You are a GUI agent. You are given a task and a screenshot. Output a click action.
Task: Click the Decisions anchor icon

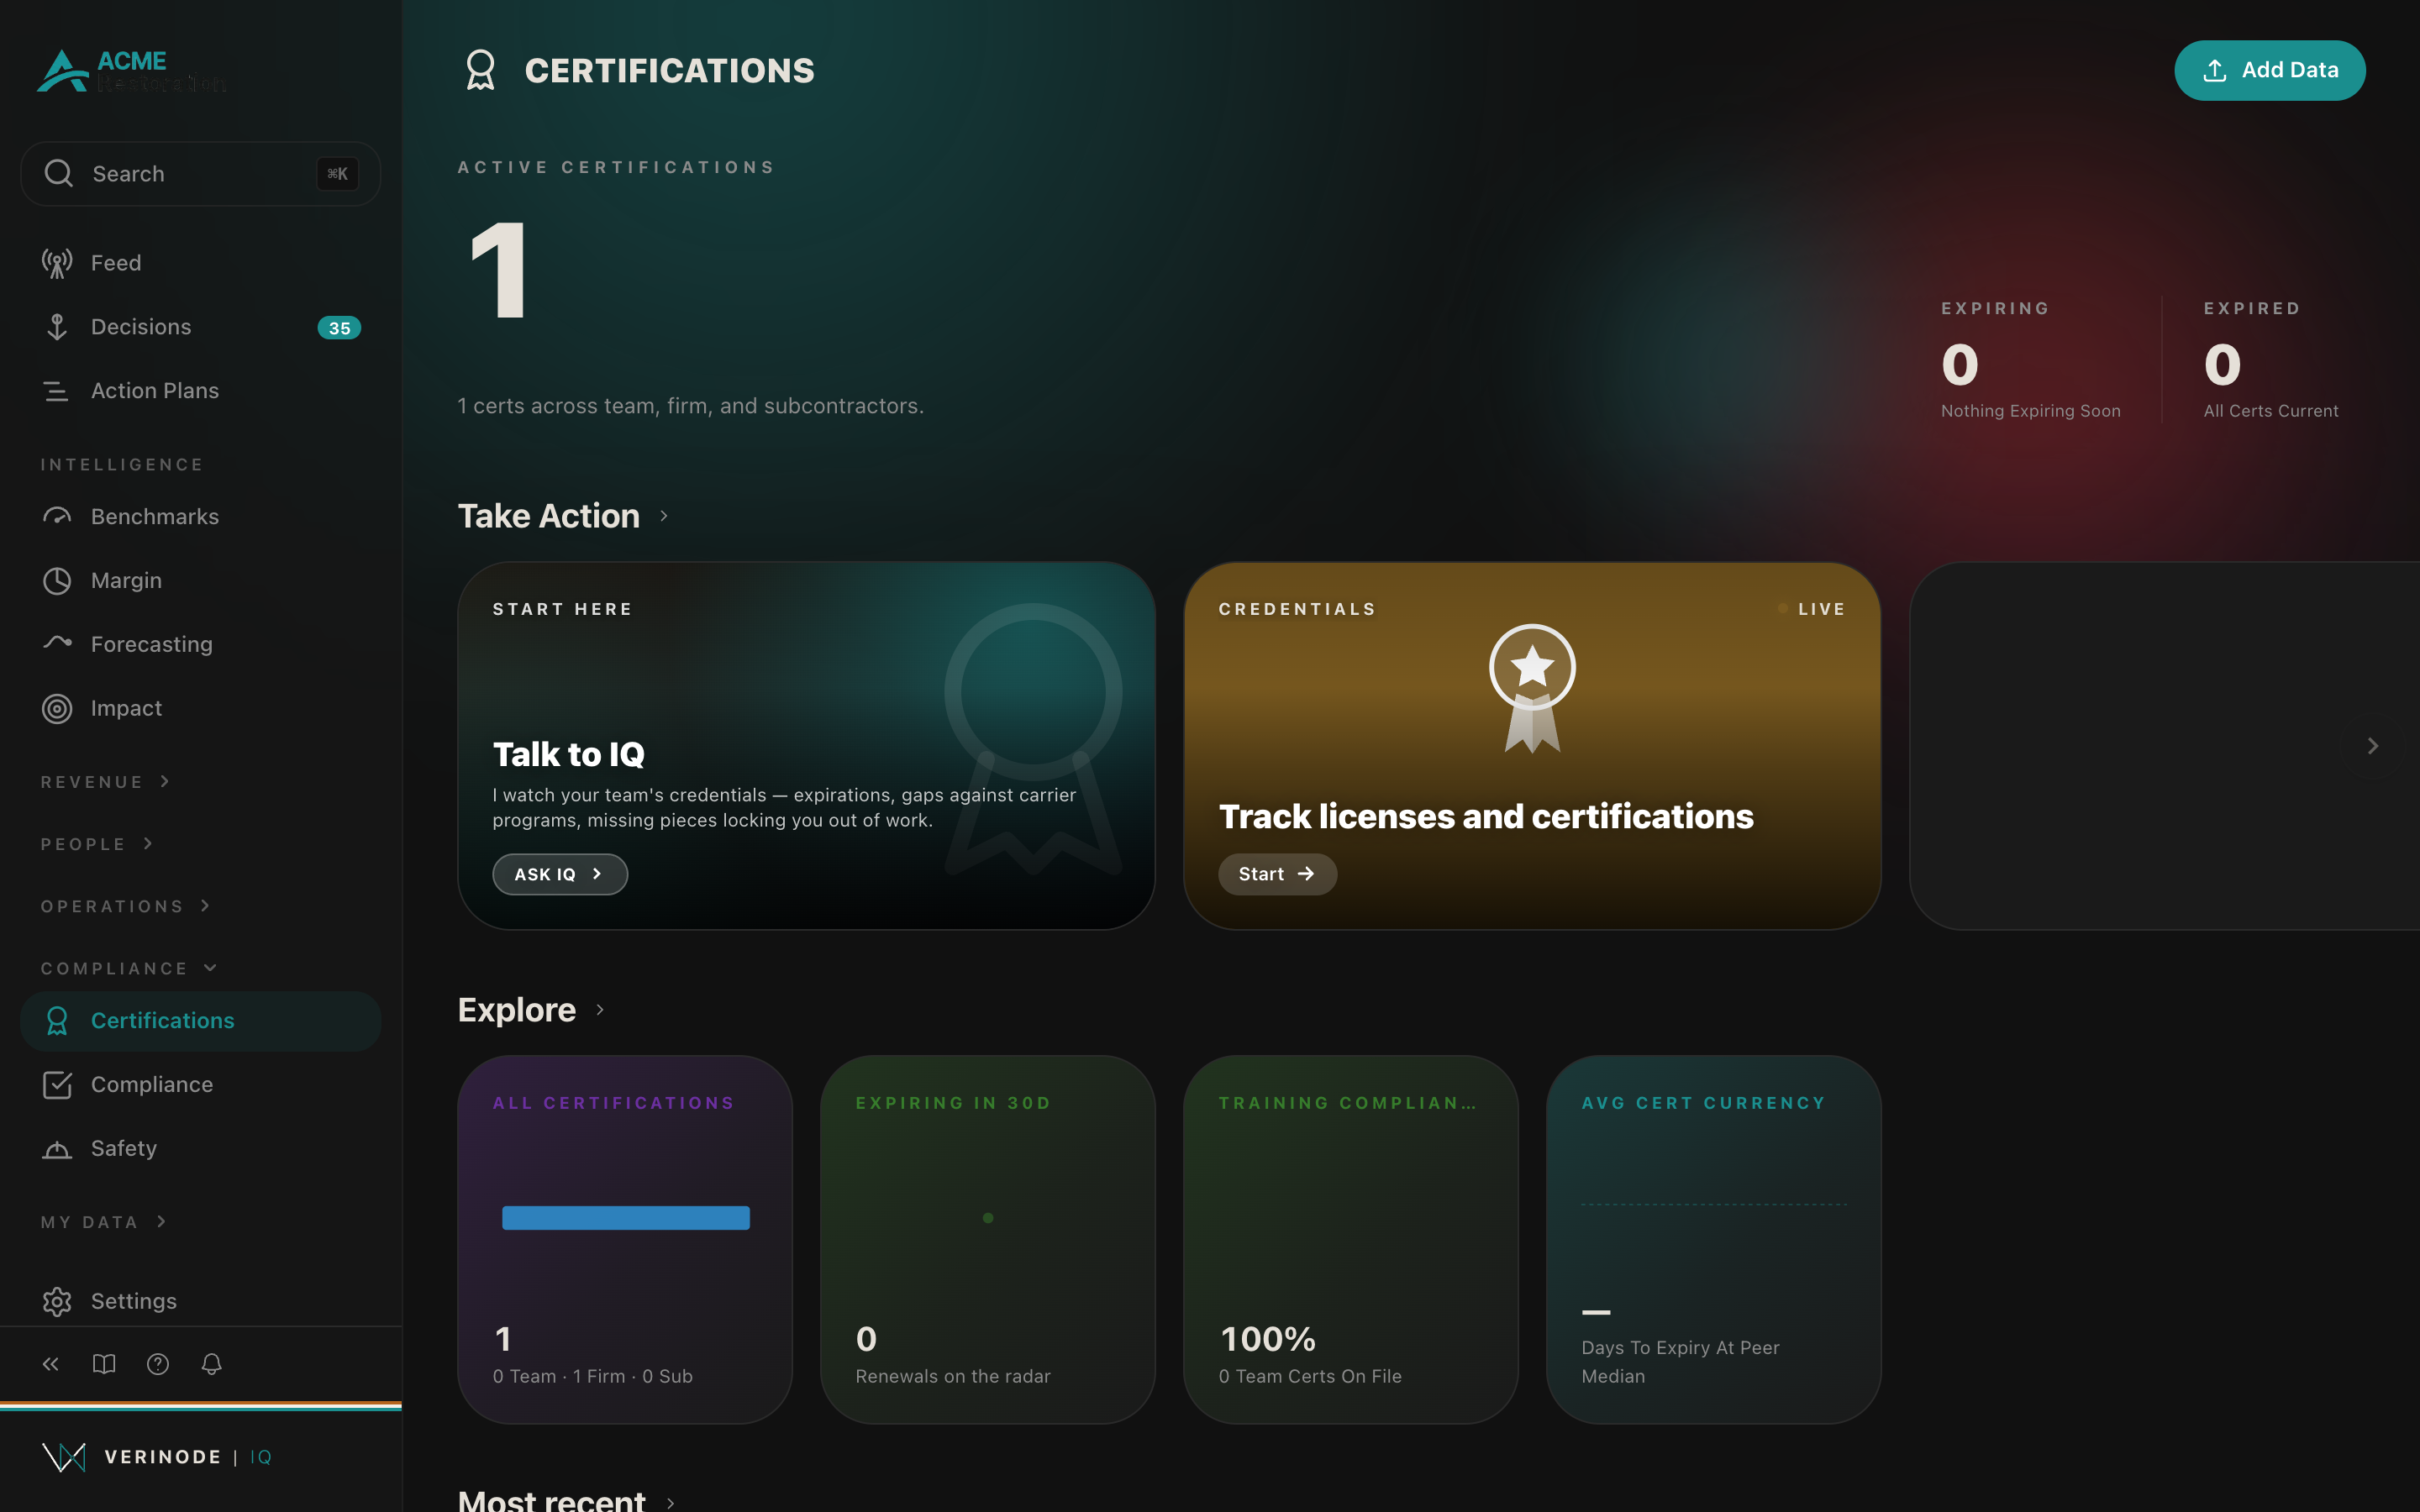(57, 327)
